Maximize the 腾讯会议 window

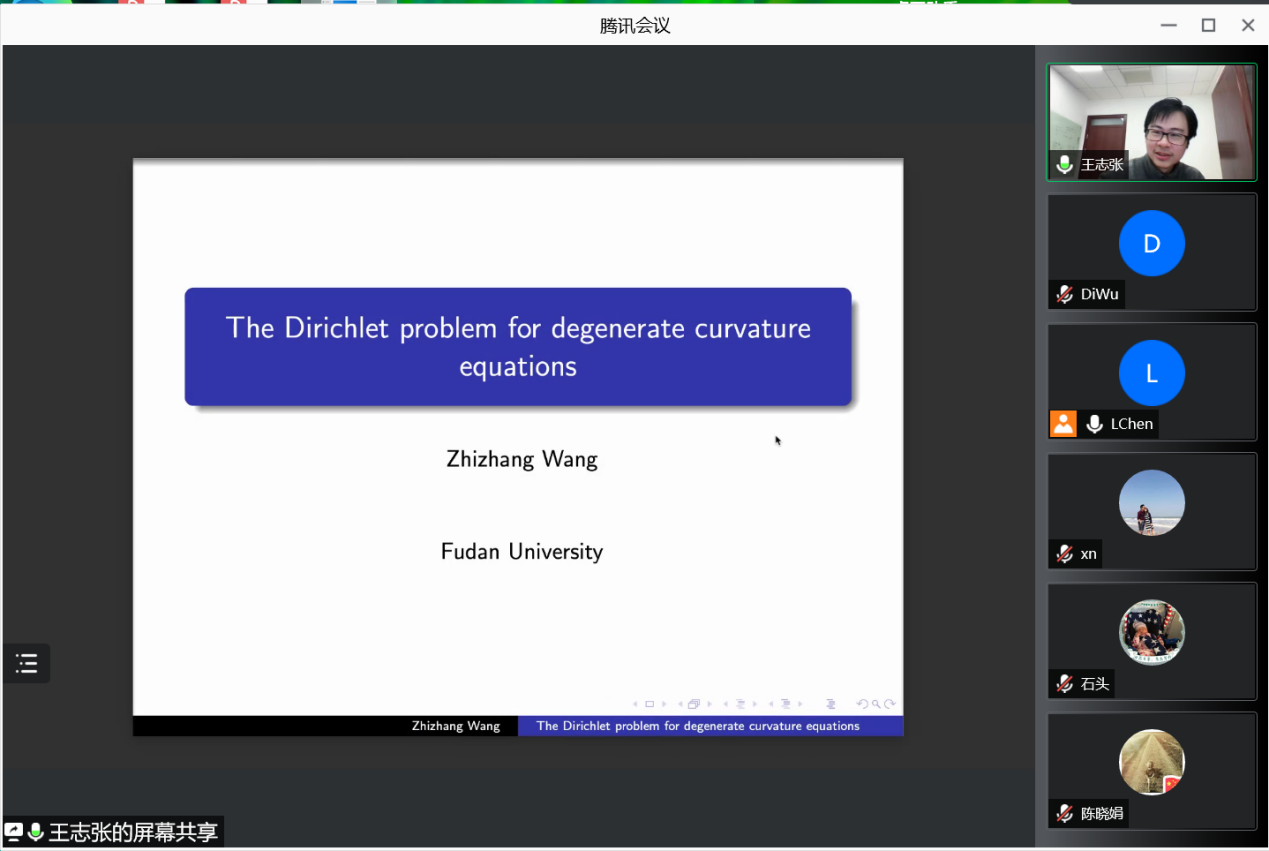(1208, 25)
